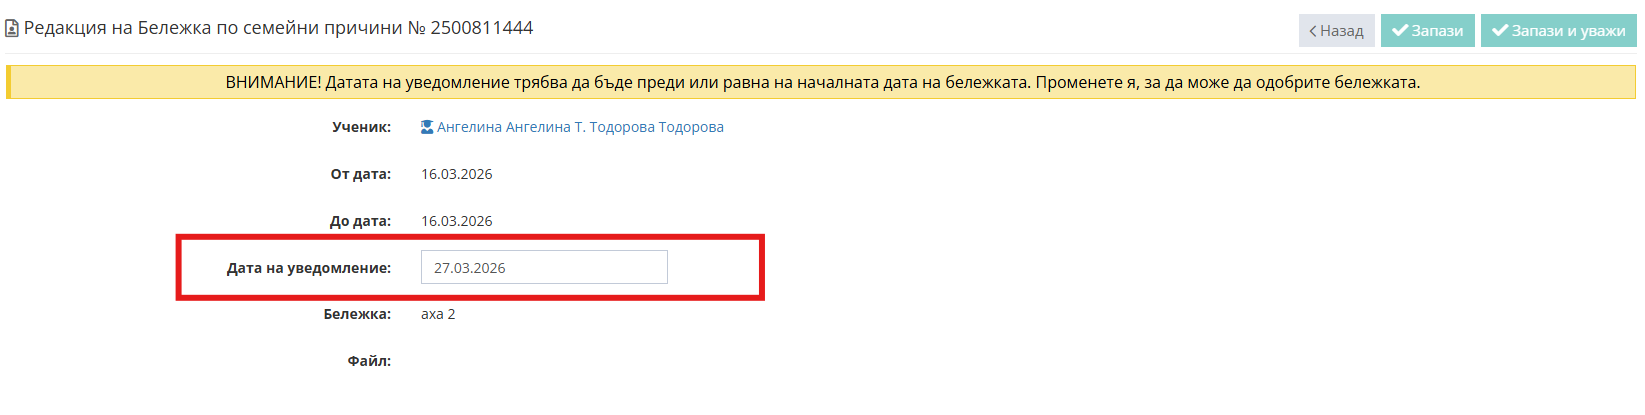This screenshot has height=415, width=1645.
Task: Go back with the Назад button
Action: coord(1337,31)
